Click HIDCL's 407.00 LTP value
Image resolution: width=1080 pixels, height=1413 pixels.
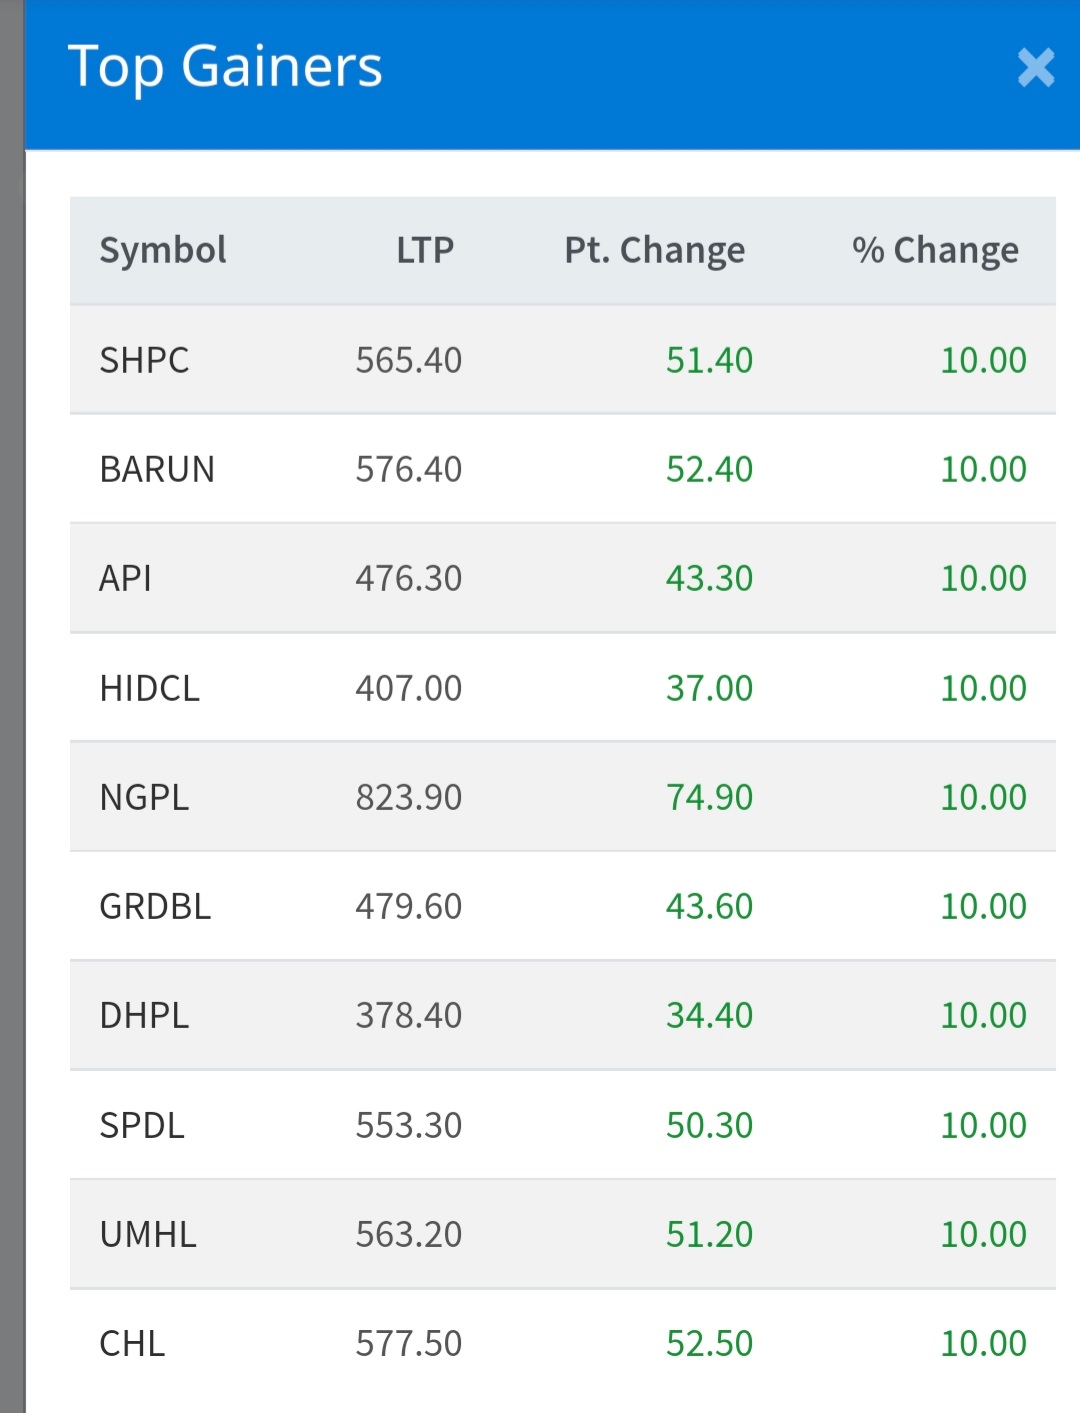tap(409, 688)
